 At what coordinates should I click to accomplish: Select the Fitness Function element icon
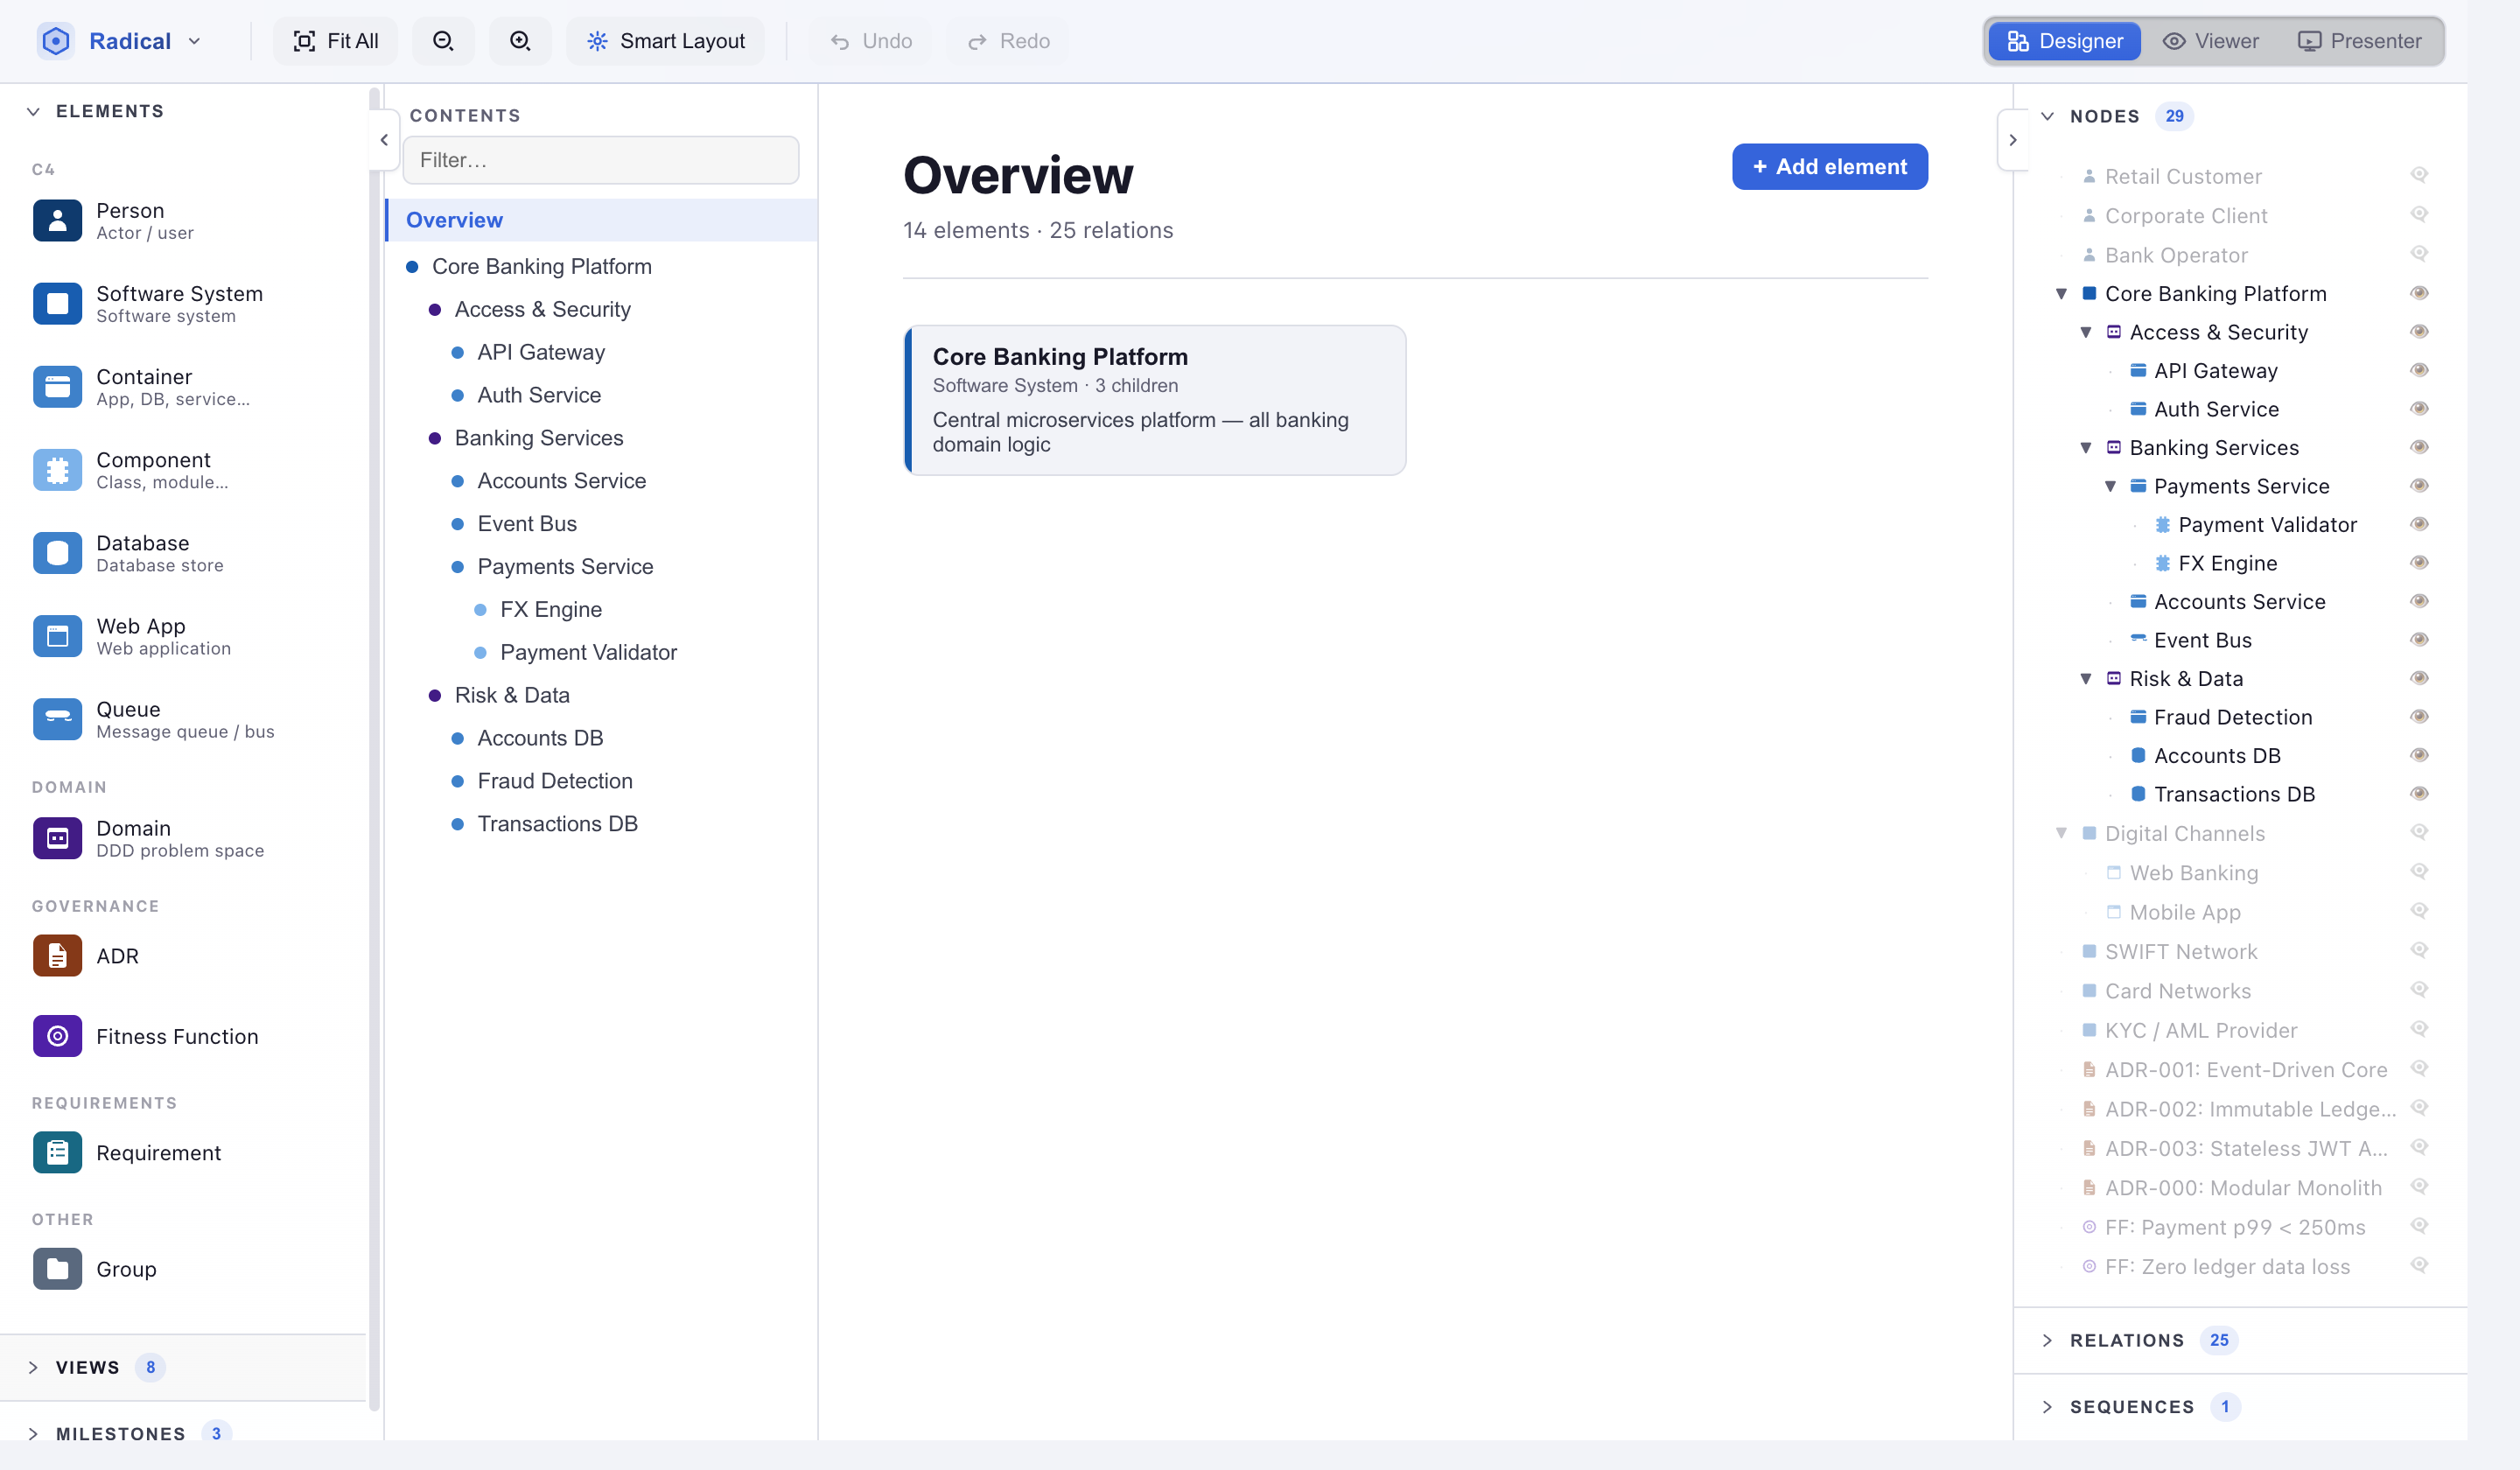coord(57,1036)
